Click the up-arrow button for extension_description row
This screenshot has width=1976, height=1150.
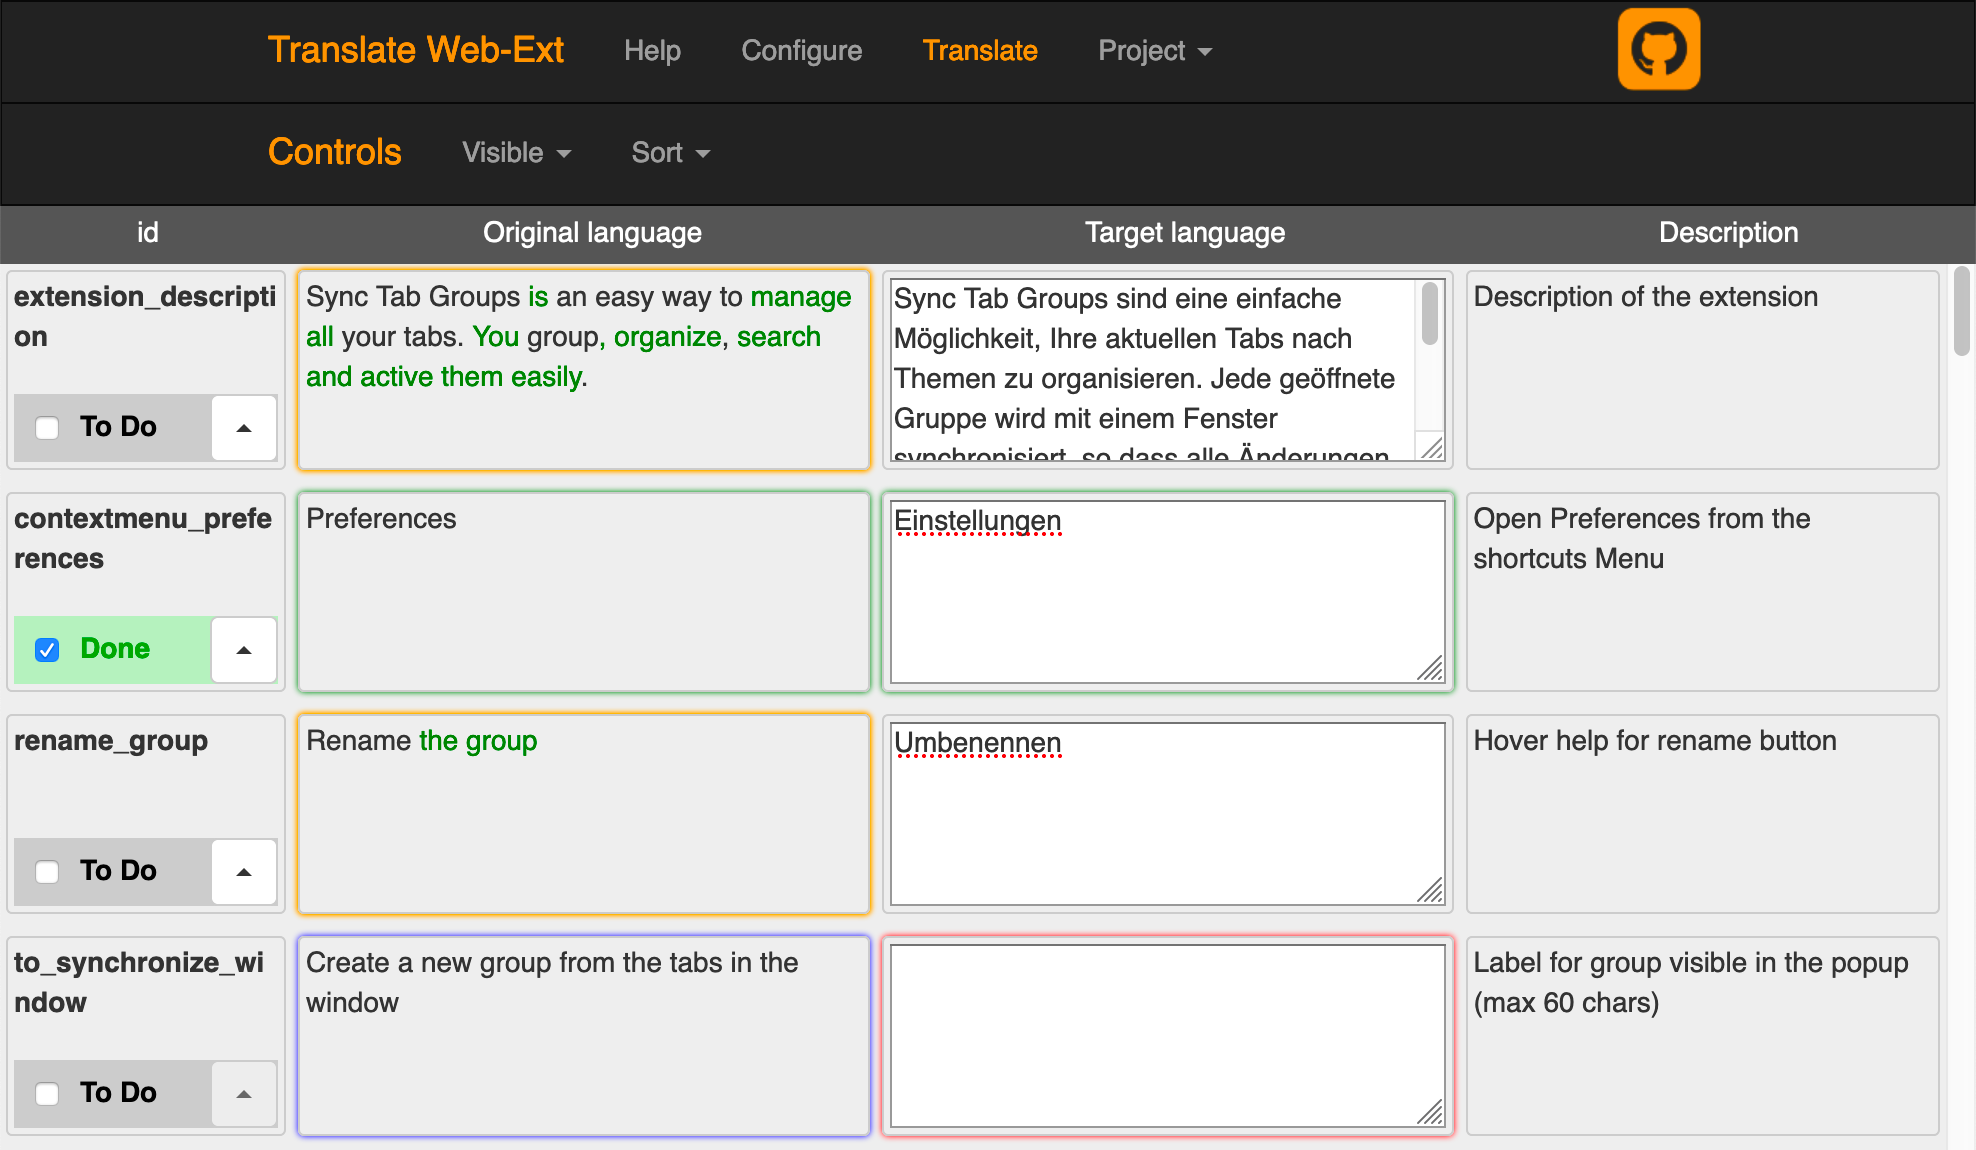(243, 428)
